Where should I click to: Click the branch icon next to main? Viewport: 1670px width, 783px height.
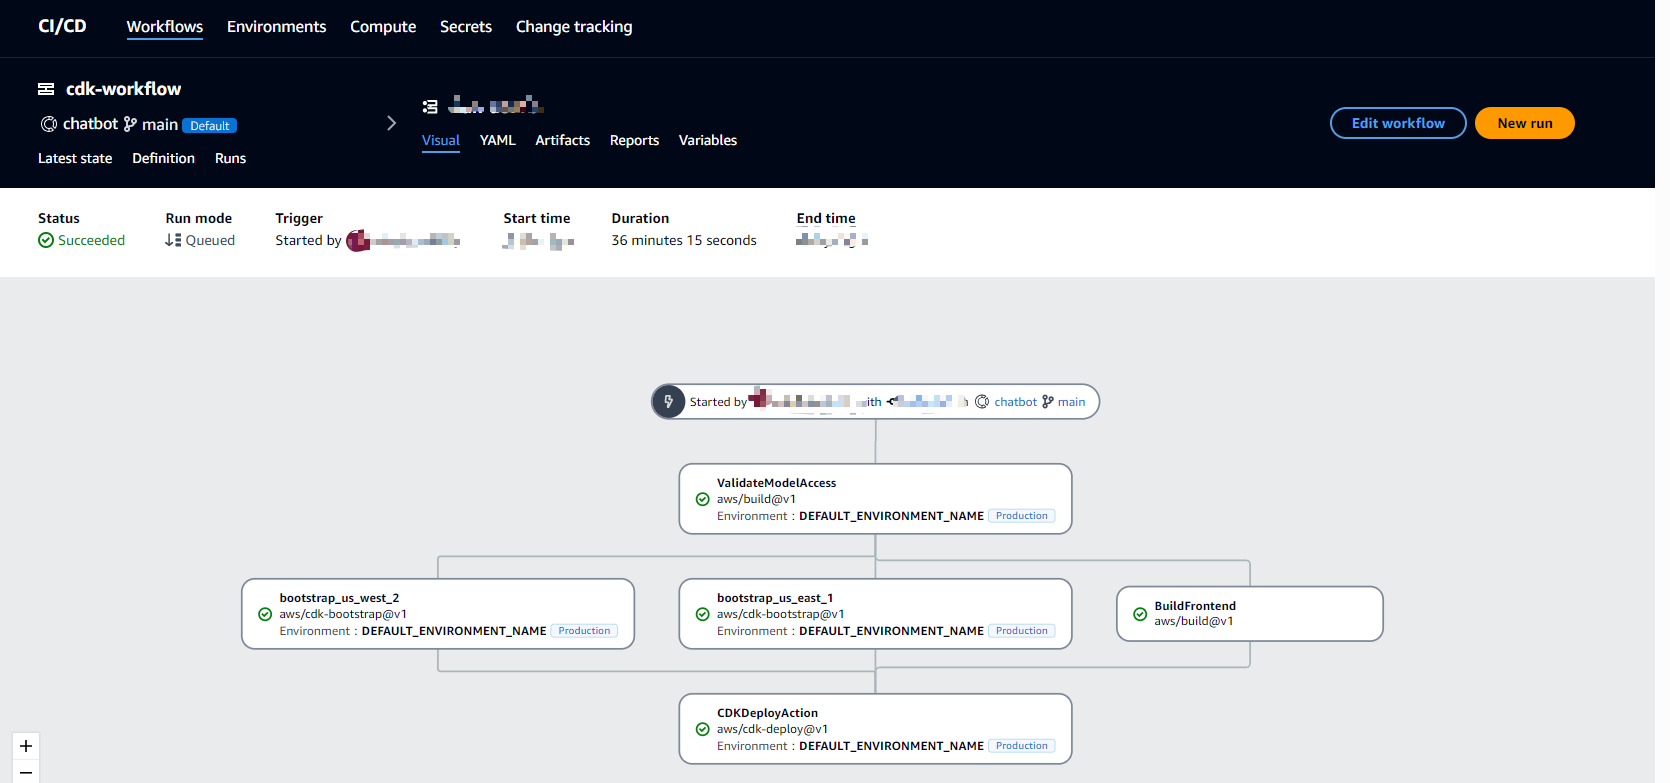(130, 124)
